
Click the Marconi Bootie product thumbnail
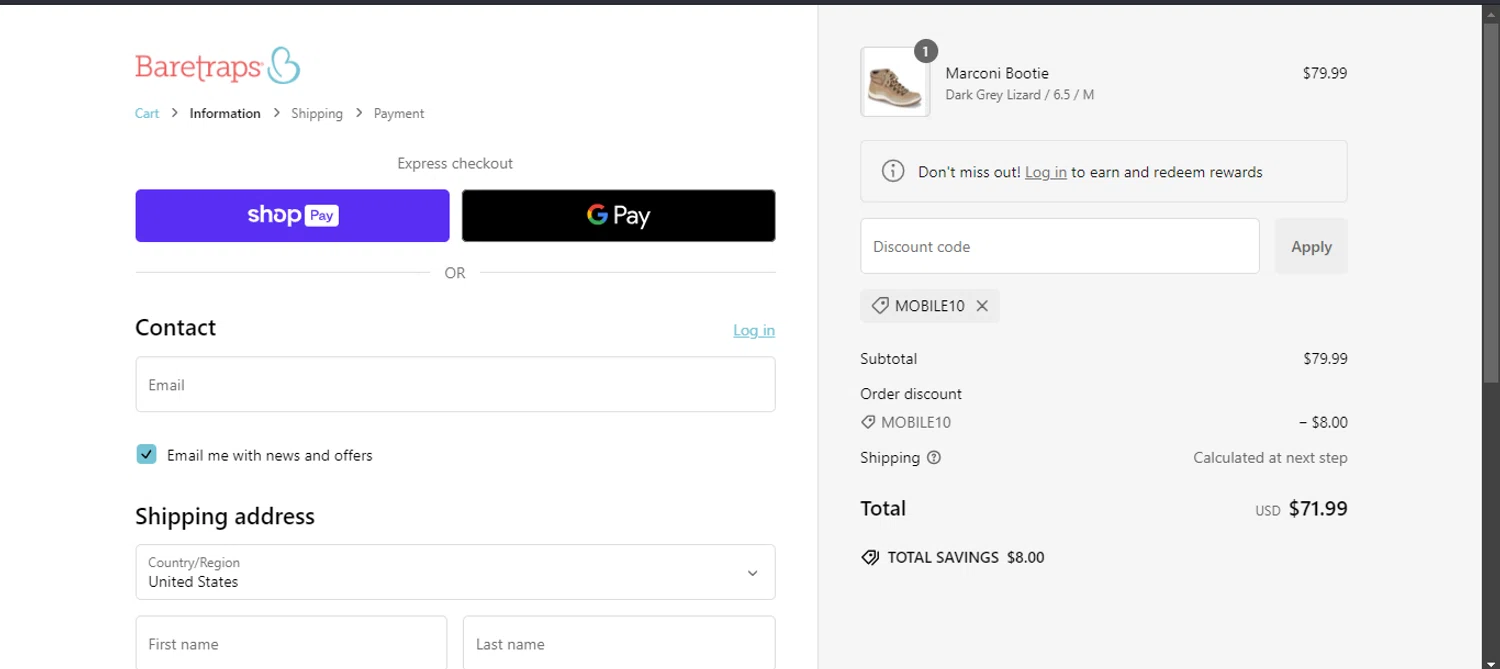click(x=895, y=82)
